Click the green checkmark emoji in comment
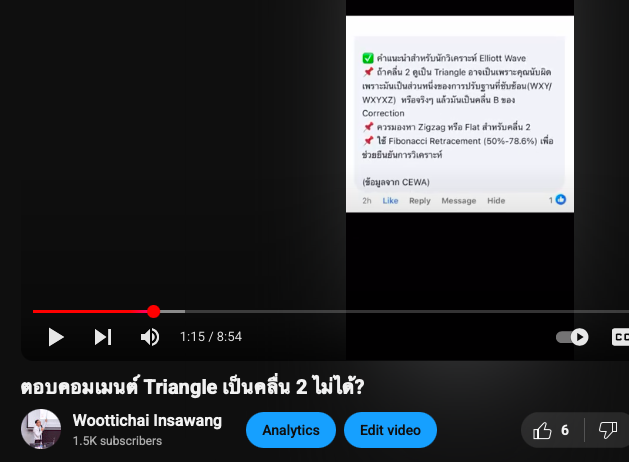The height and width of the screenshot is (462, 629). (368, 58)
